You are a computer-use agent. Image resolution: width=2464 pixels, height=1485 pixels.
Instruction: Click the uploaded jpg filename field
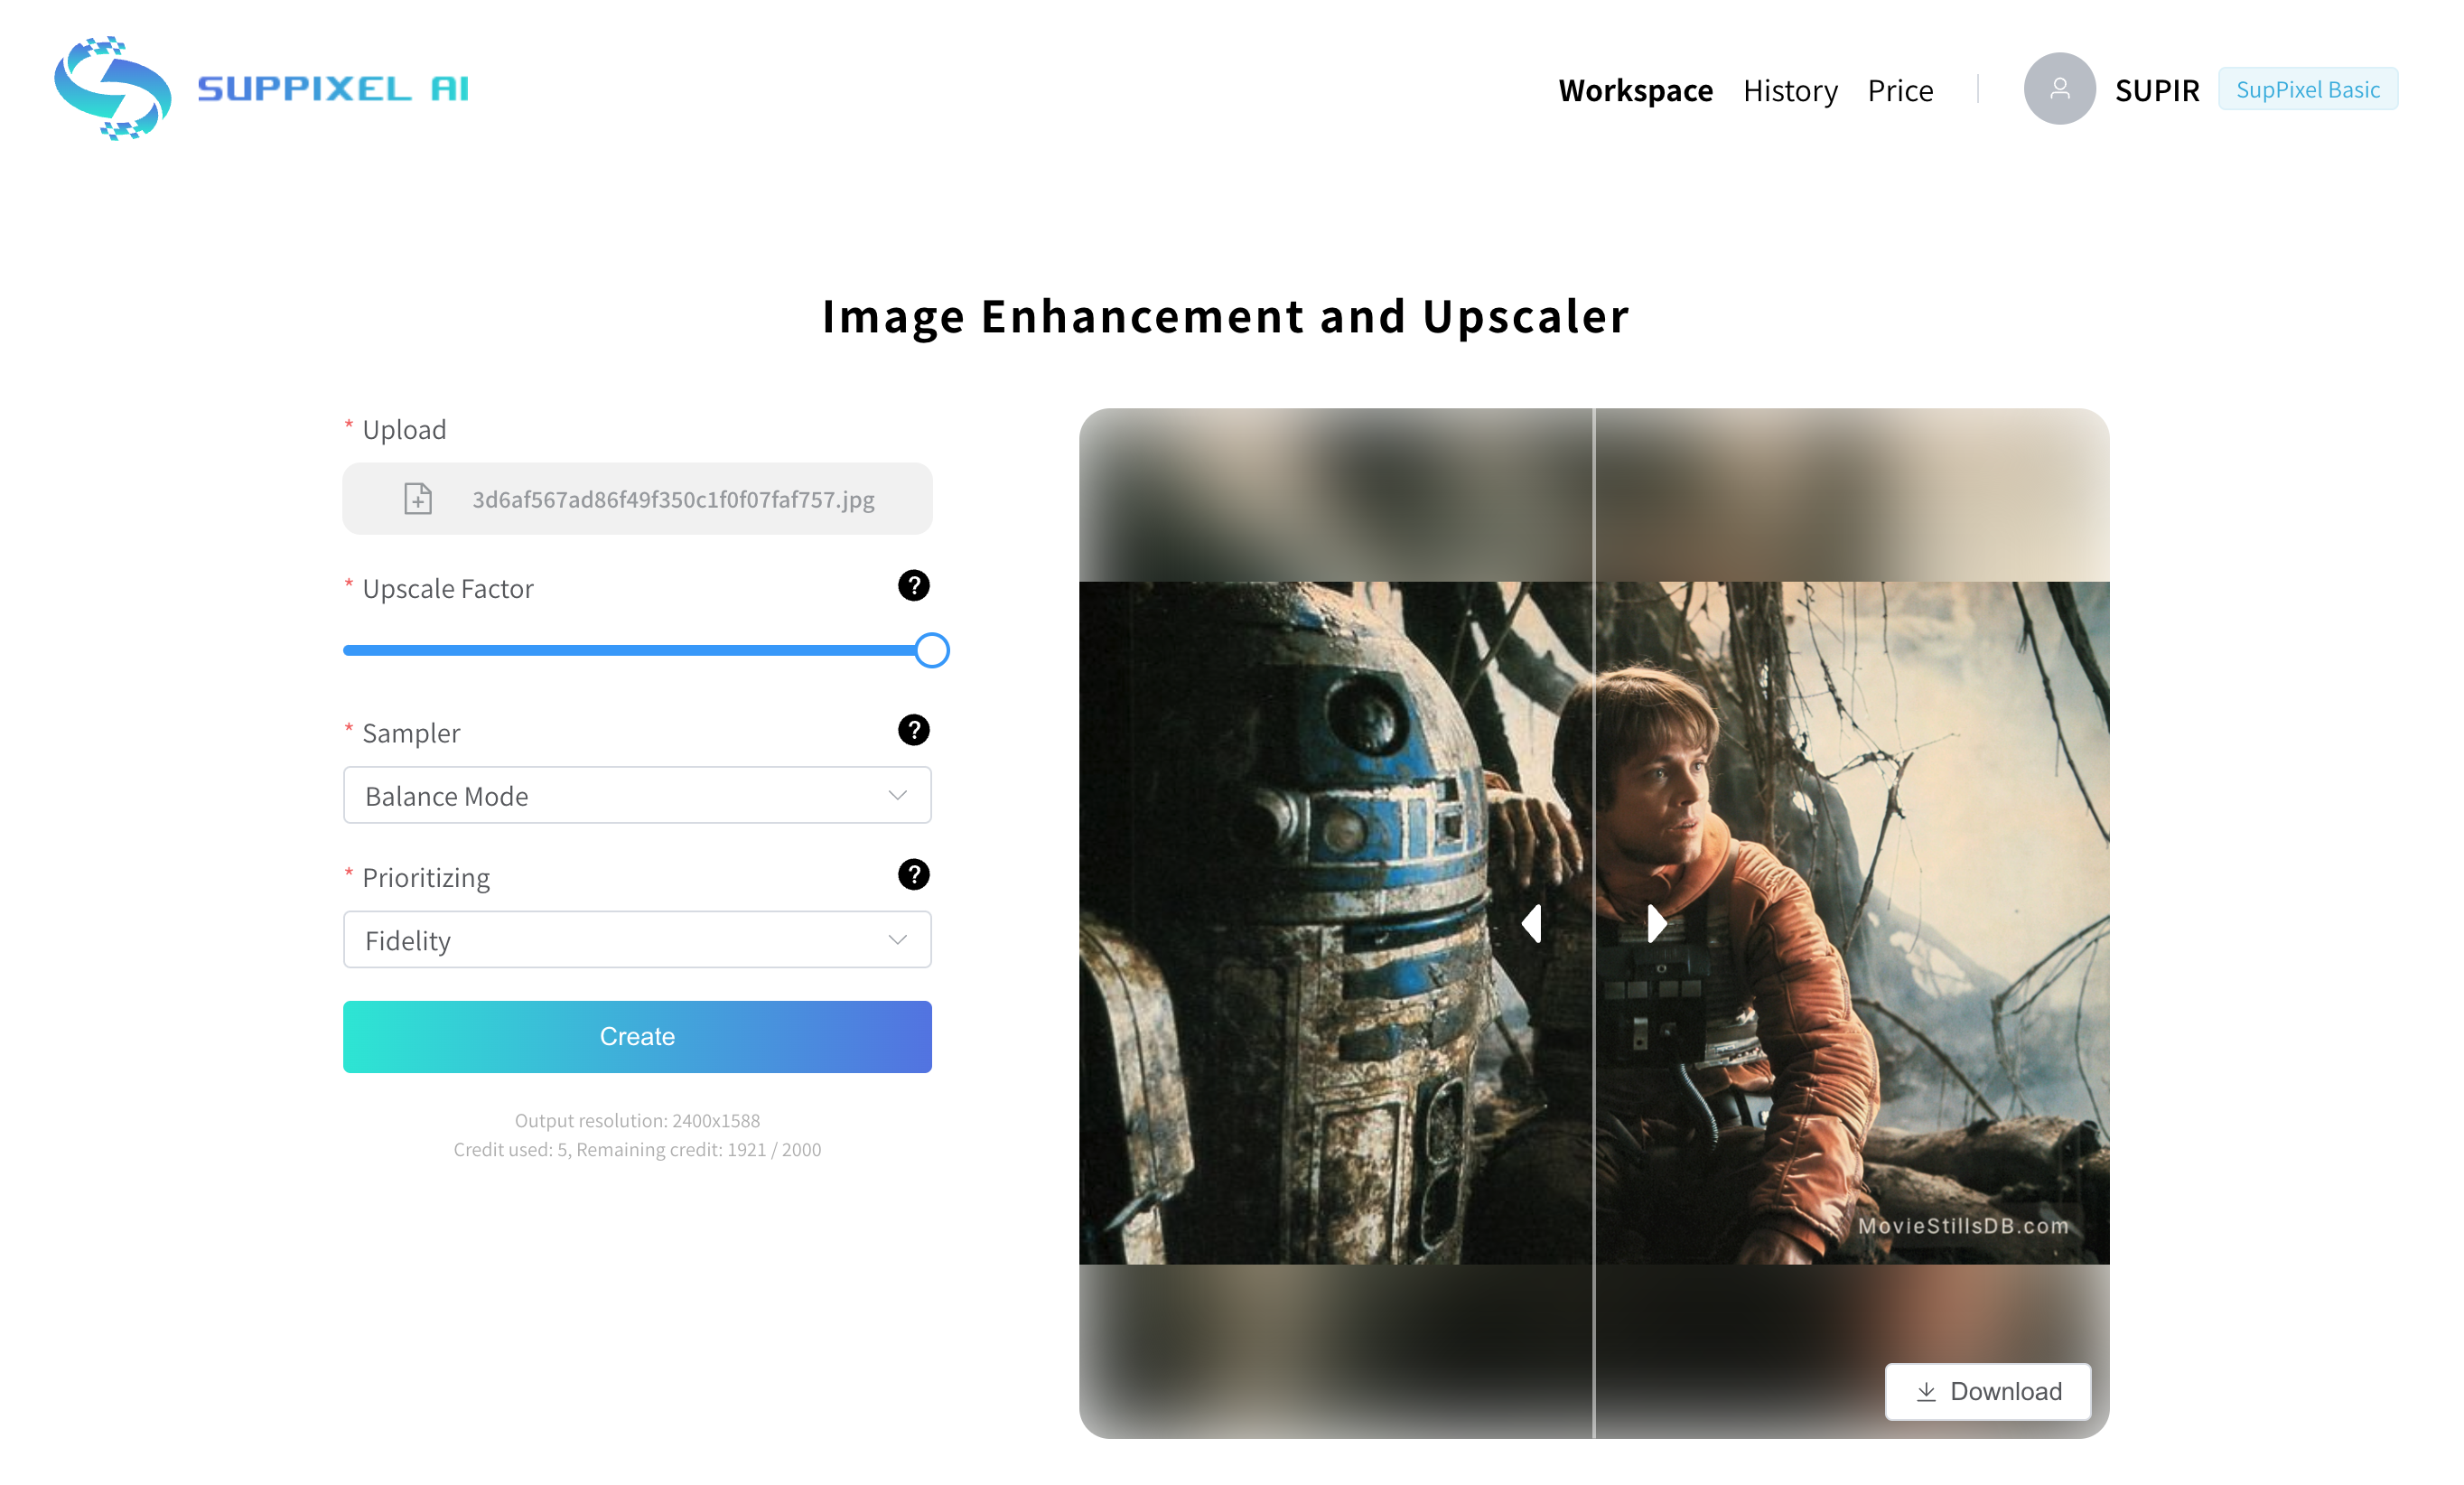[x=673, y=499]
